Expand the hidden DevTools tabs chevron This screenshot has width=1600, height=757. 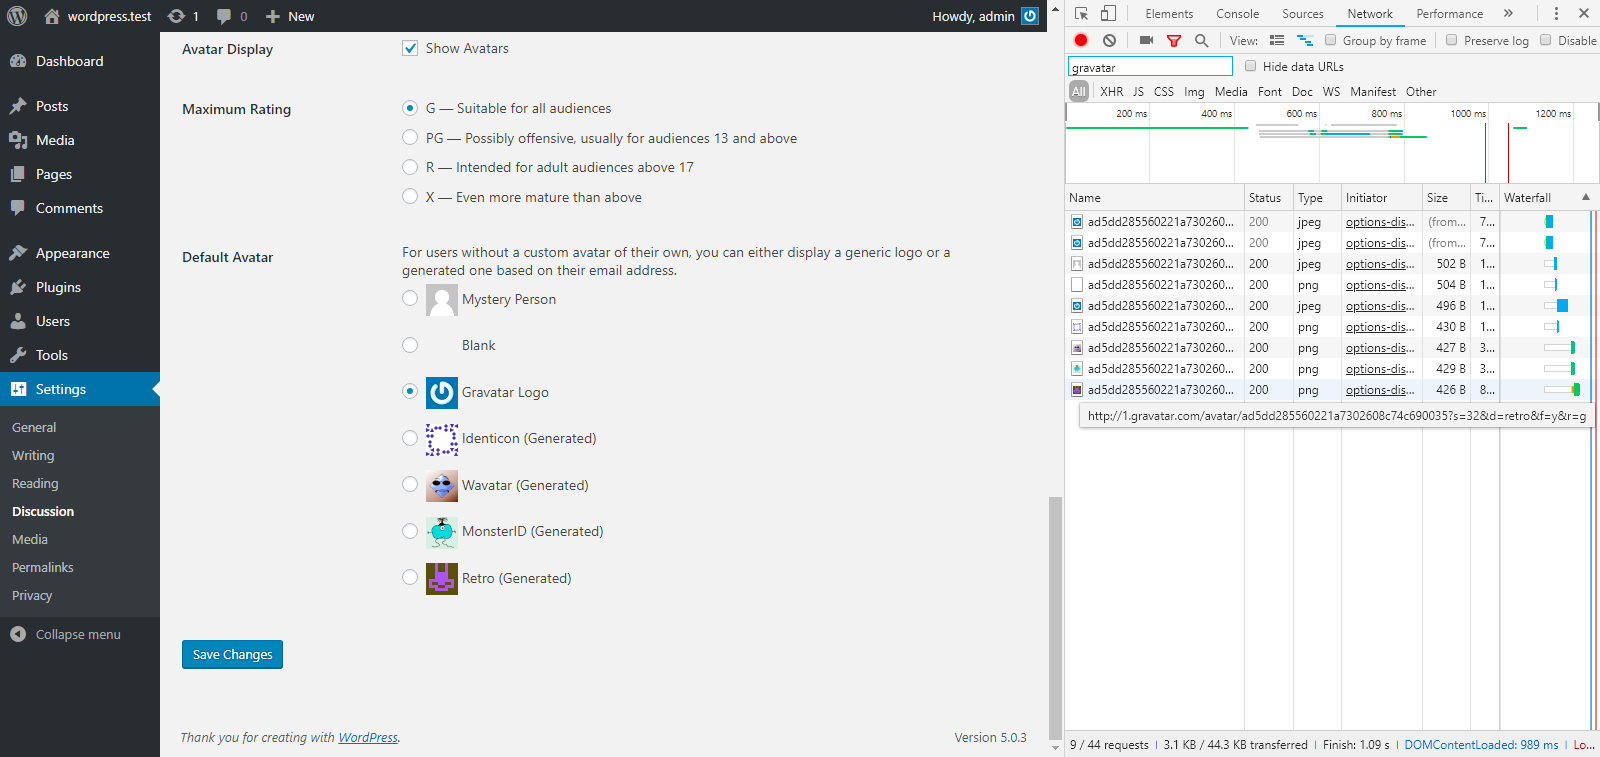(x=1508, y=14)
